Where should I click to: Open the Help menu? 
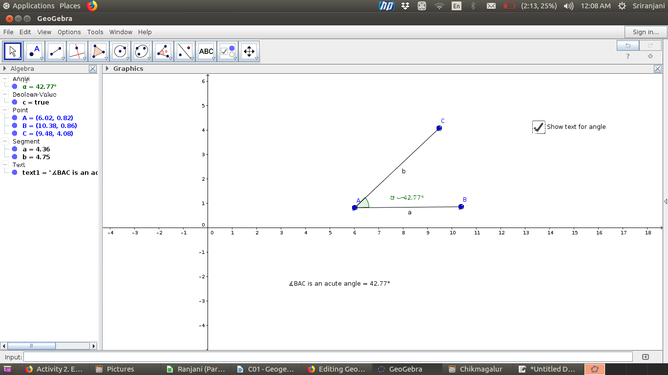click(x=145, y=32)
